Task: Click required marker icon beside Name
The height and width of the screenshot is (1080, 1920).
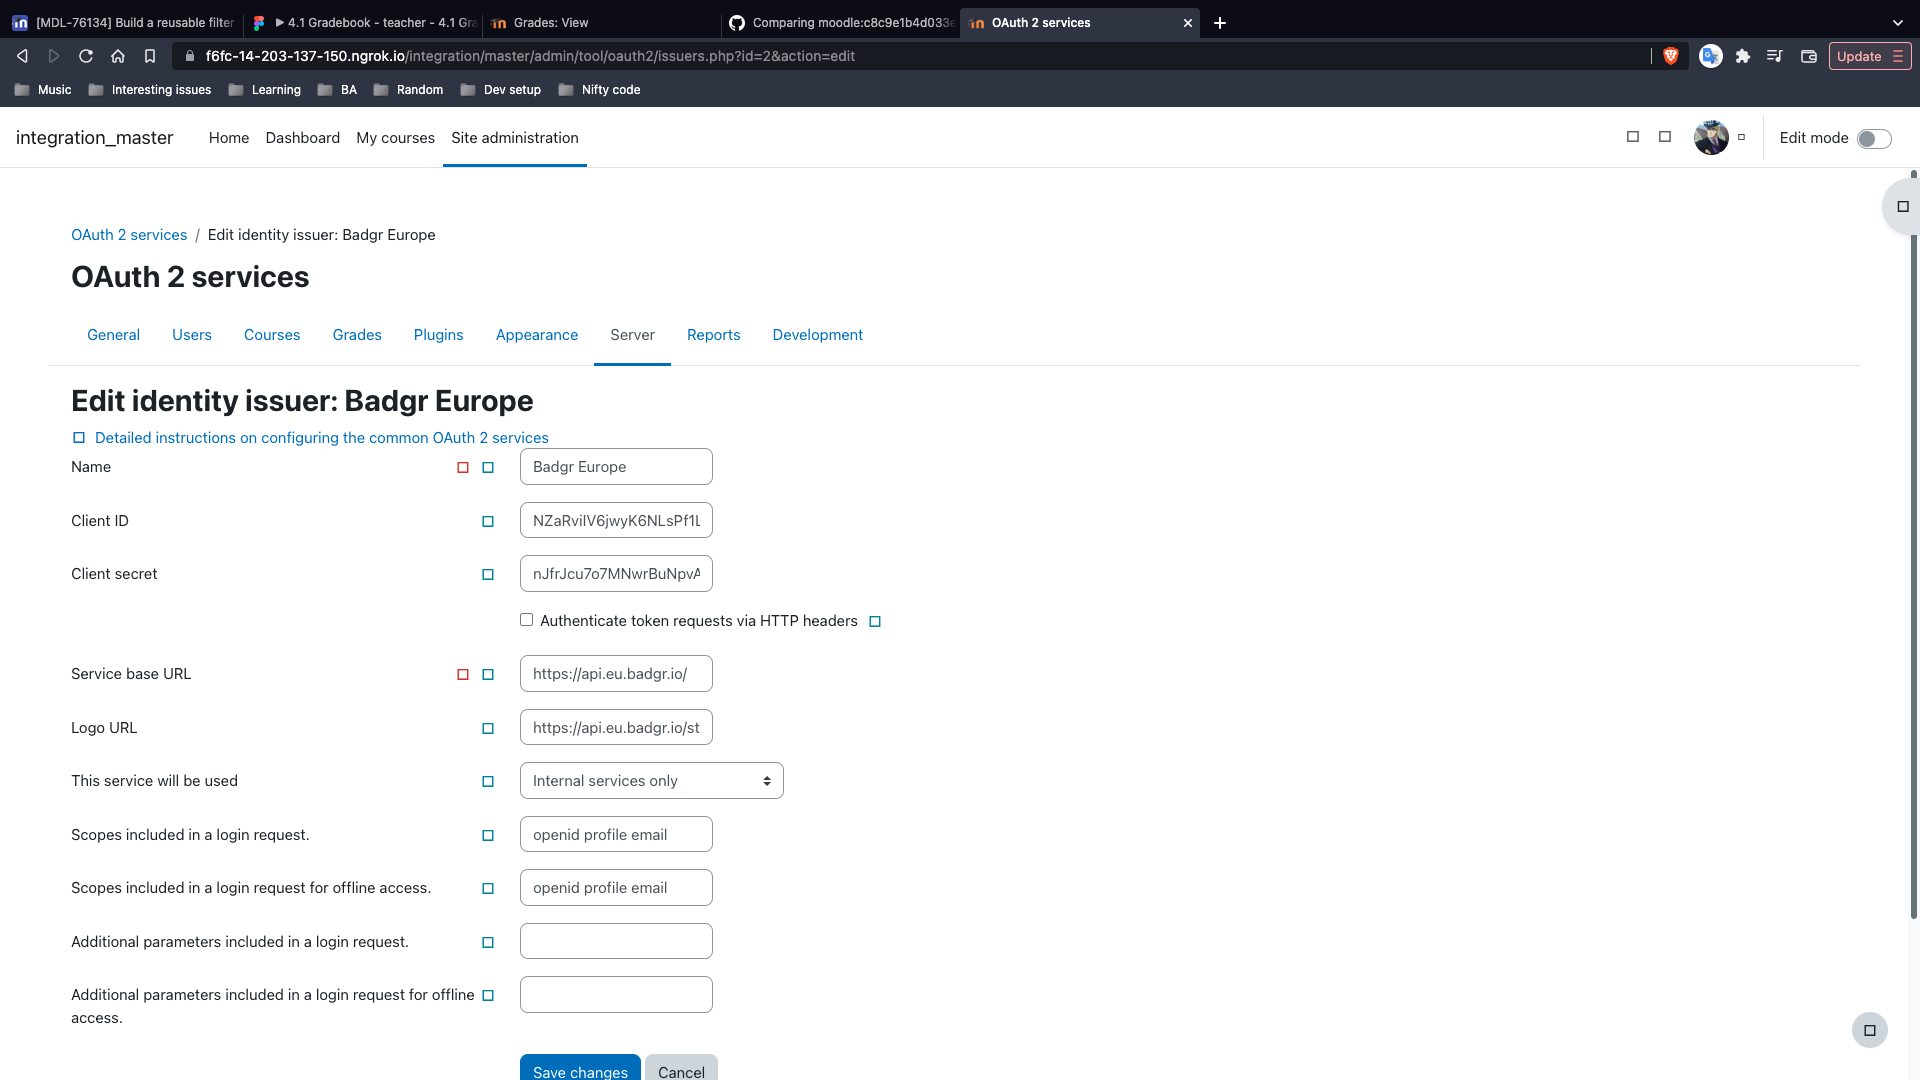Action: [x=463, y=468]
